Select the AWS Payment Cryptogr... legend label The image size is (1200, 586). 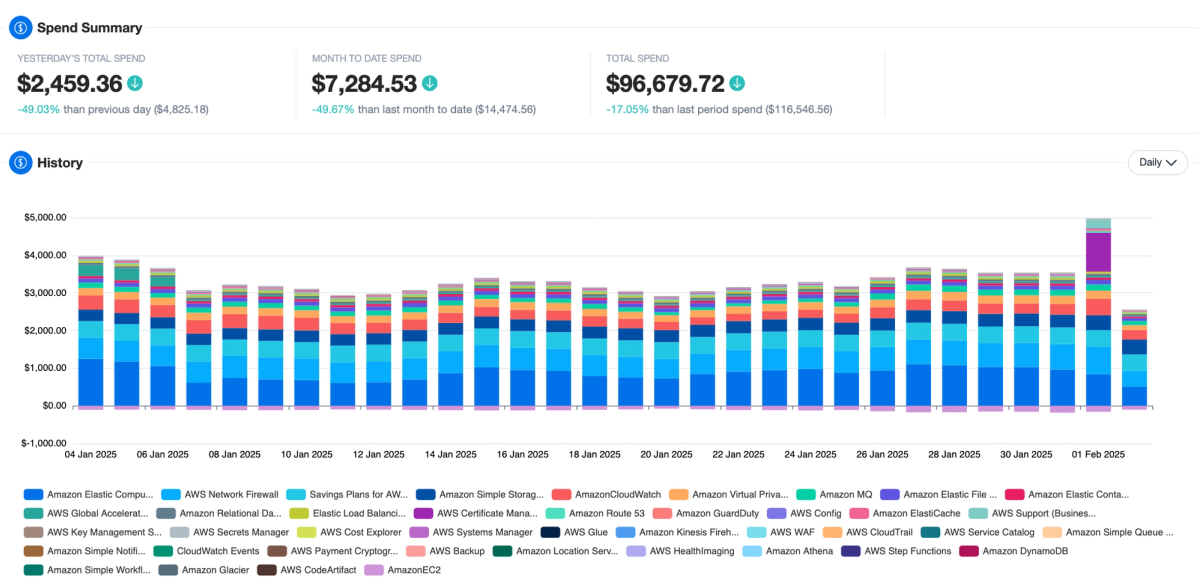click(343, 551)
